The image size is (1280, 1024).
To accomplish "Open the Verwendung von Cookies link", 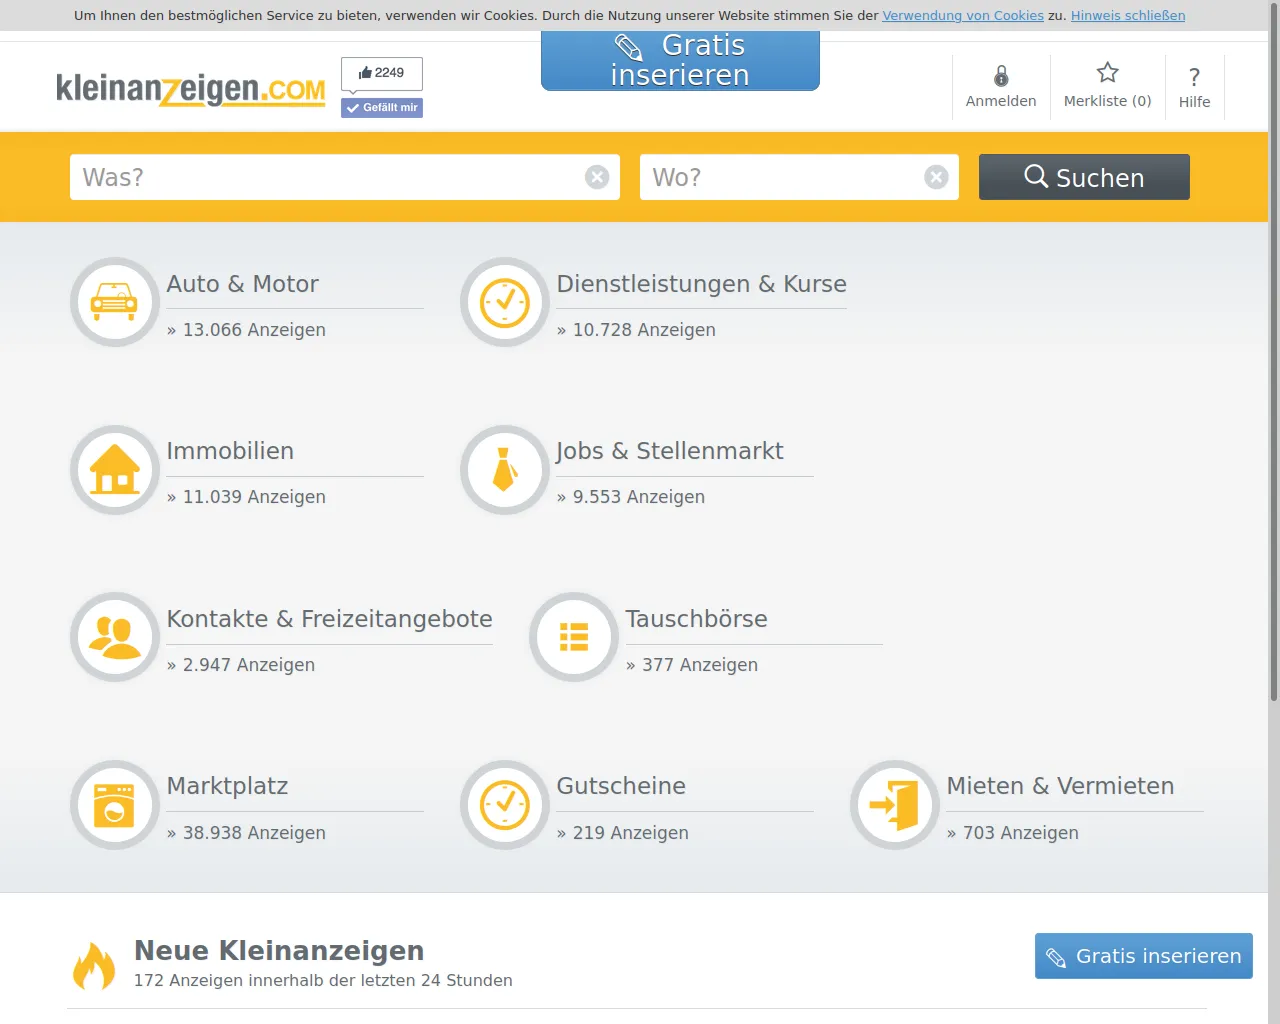I will click(x=963, y=16).
